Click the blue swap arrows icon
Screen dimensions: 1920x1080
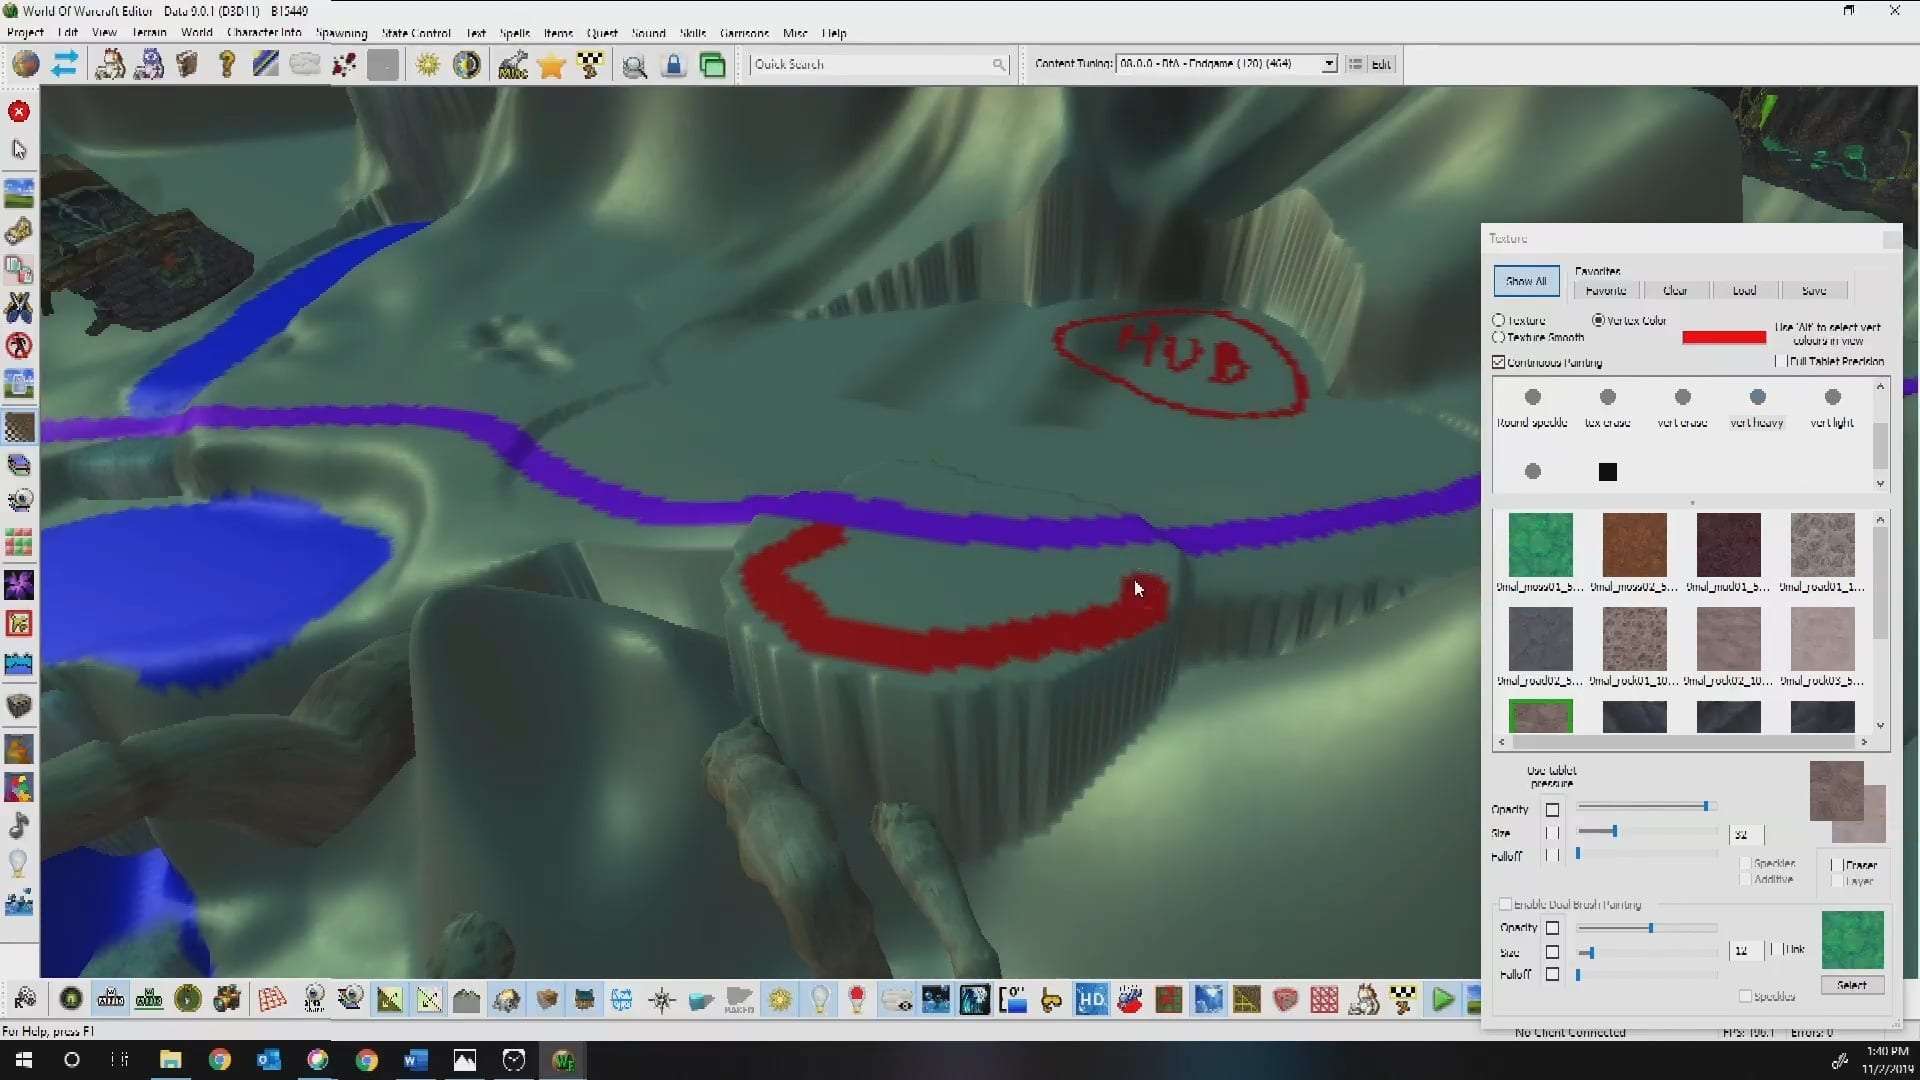[65, 65]
